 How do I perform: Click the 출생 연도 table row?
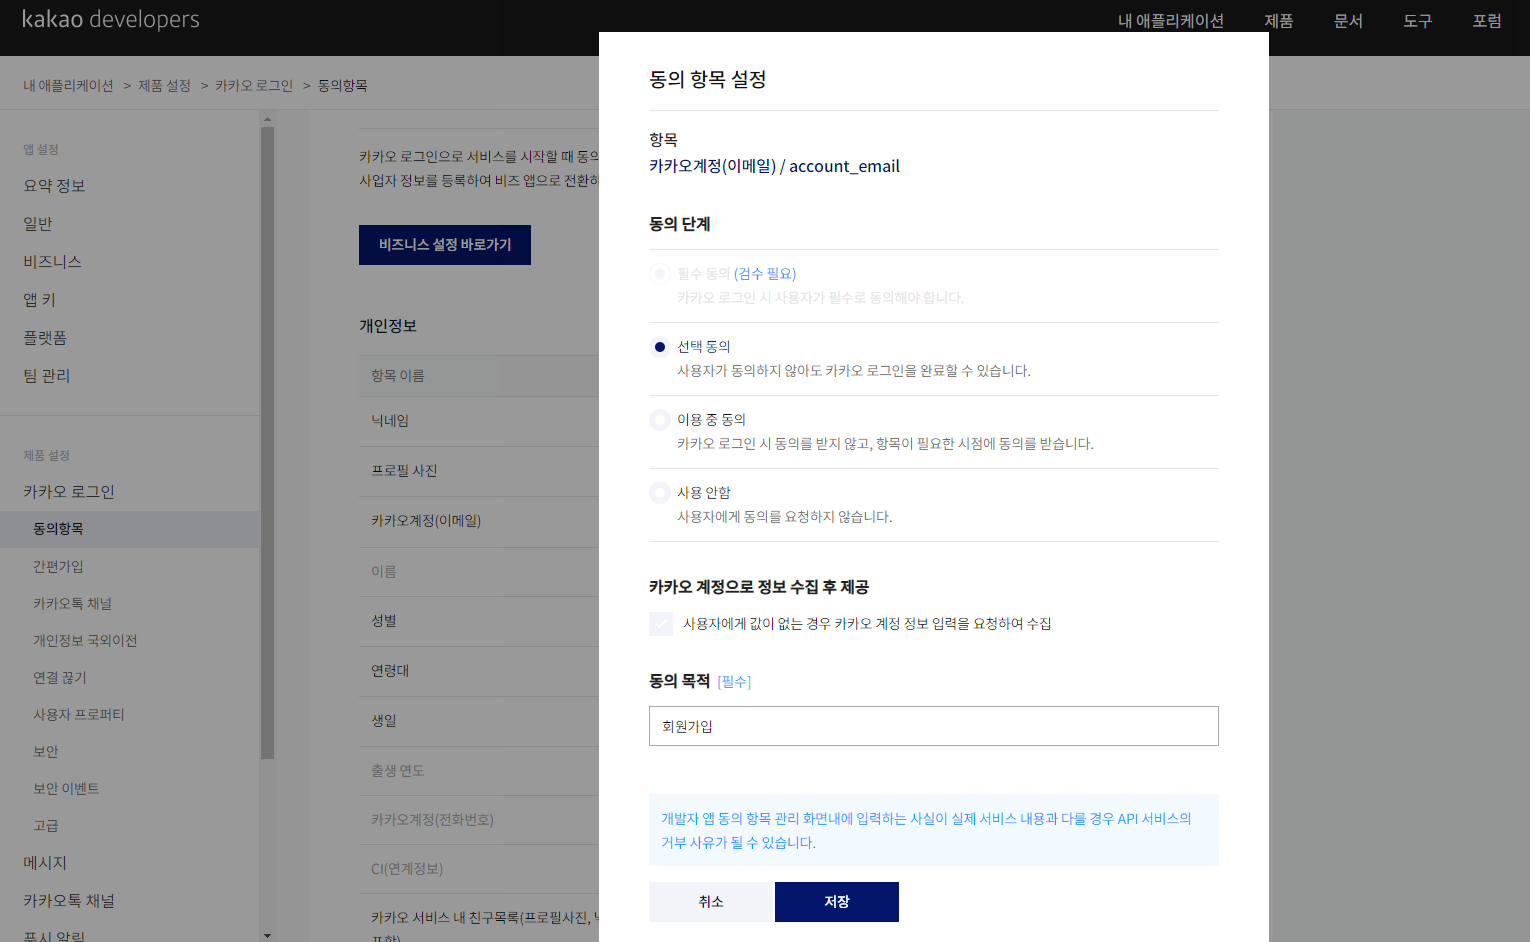point(479,771)
